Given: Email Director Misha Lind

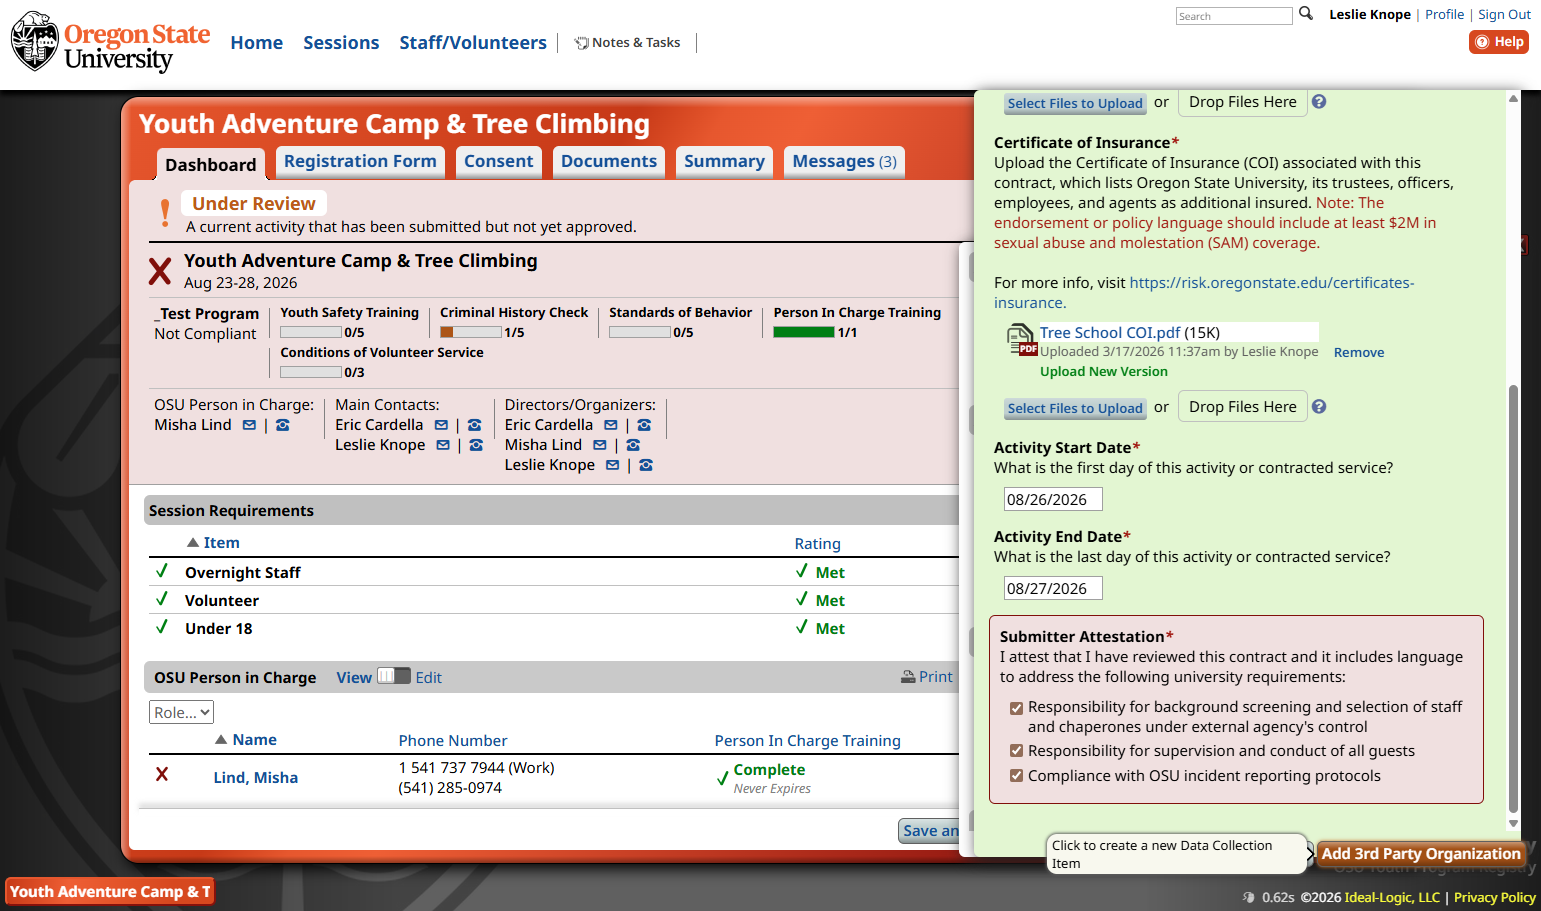Looking at the screenshot, I should [600, 445].
